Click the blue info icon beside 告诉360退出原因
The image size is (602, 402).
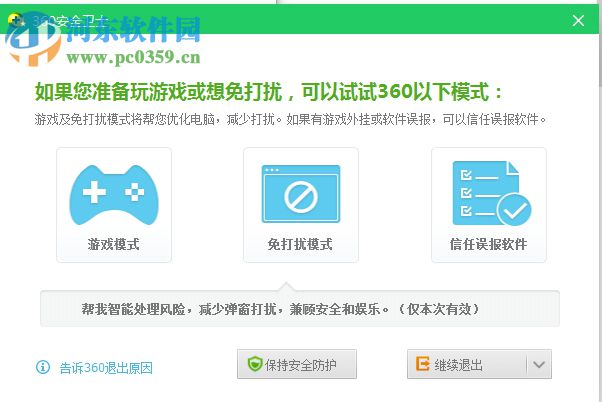[43, 367]
